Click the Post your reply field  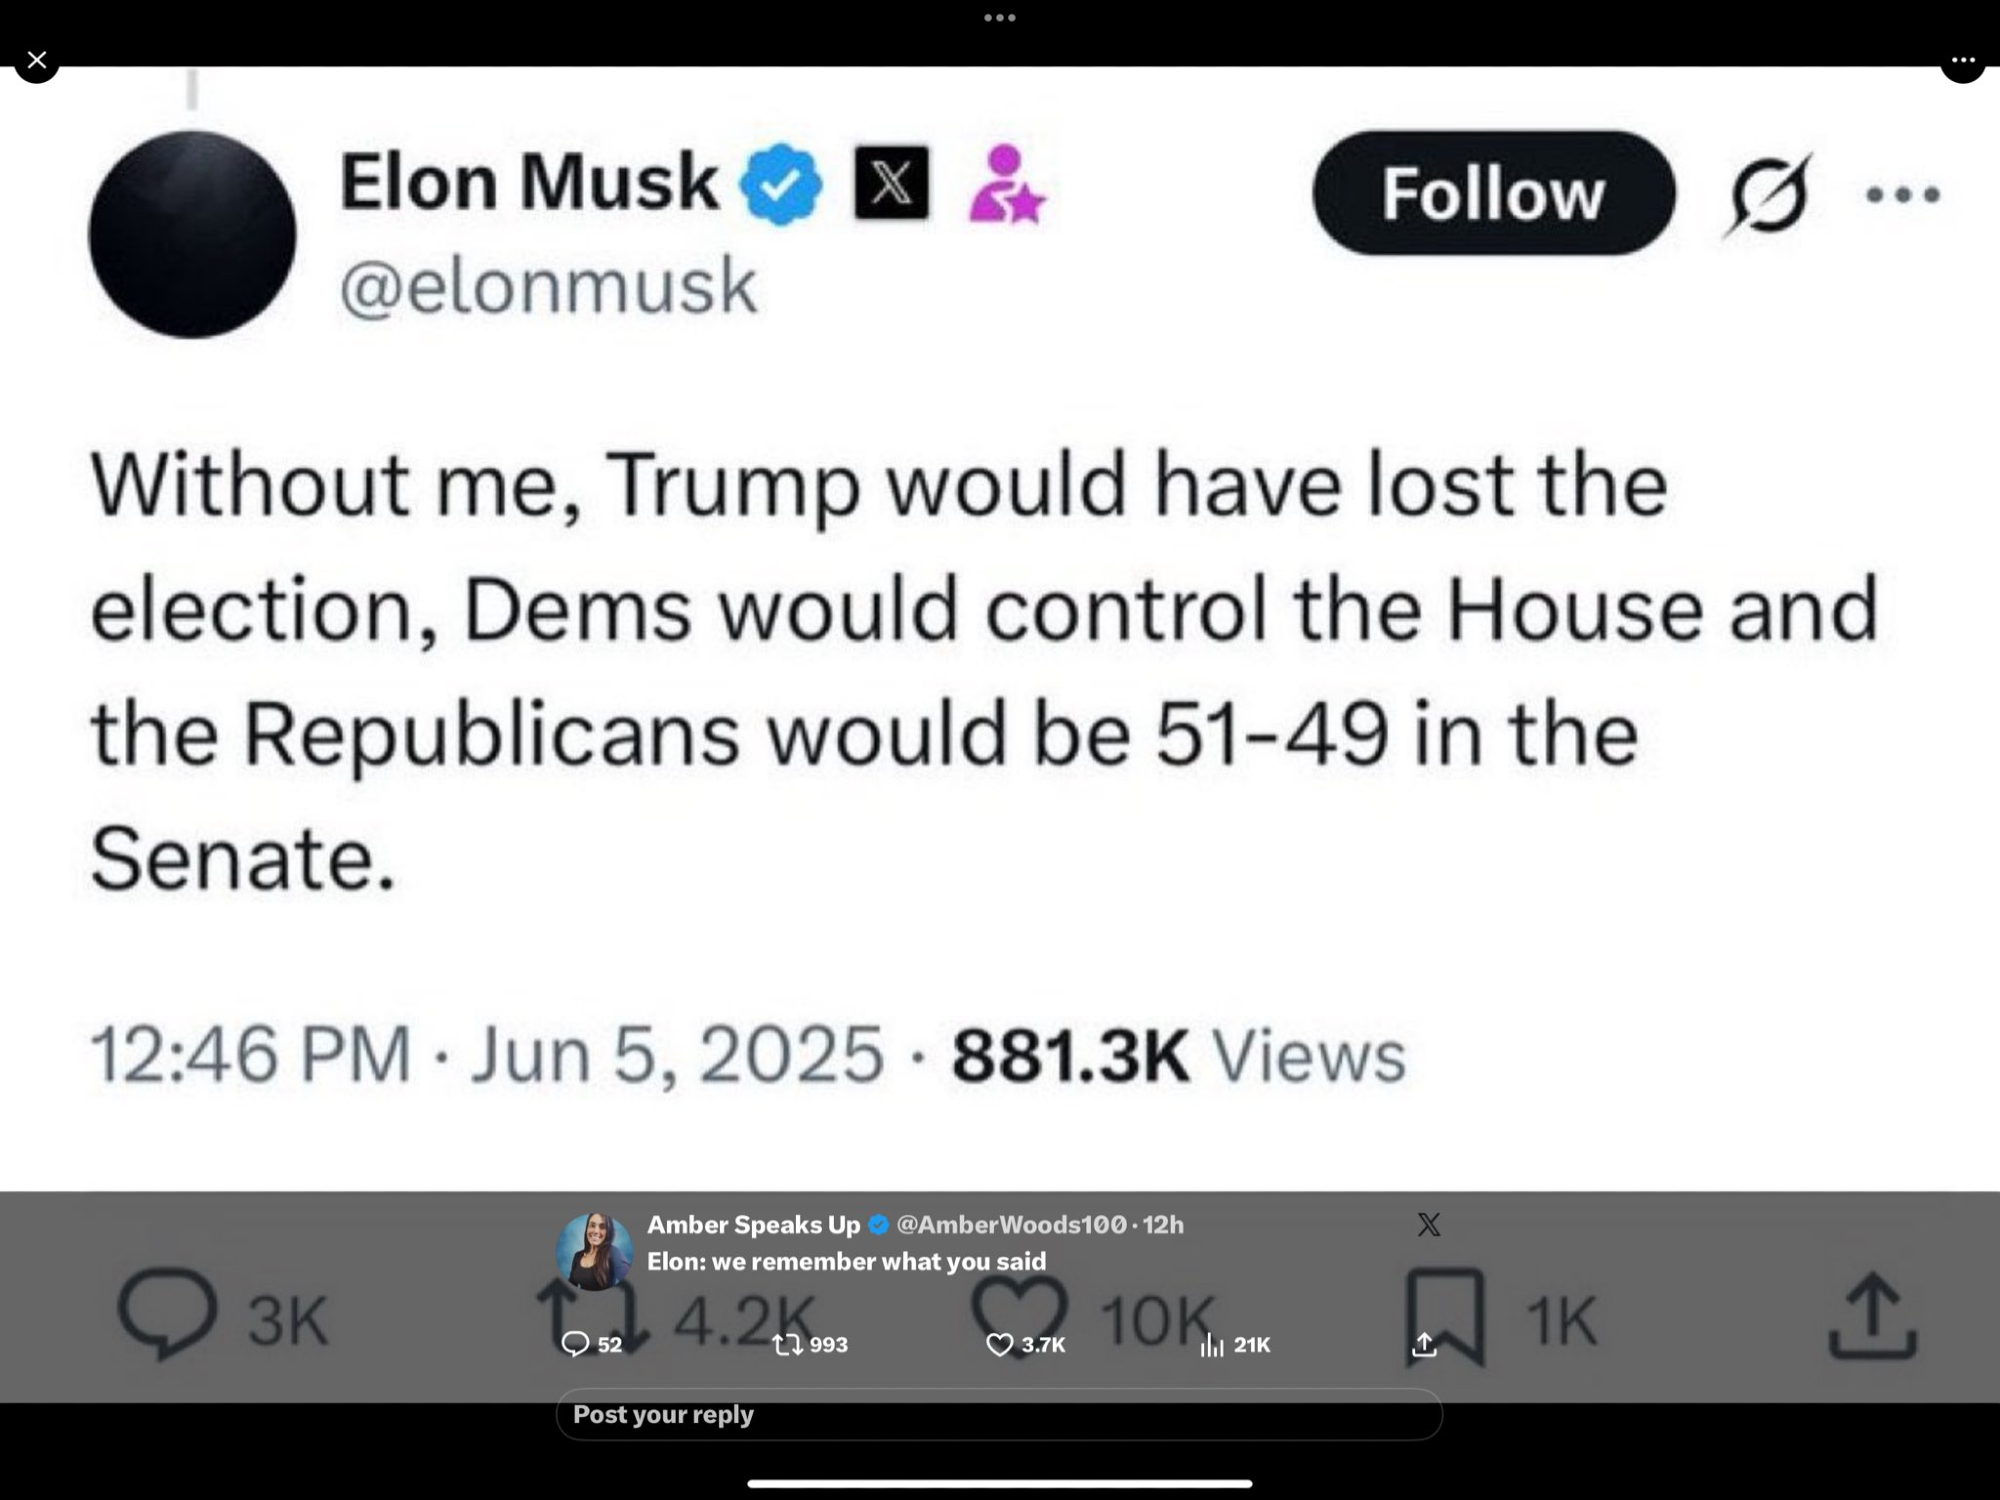point(998,1414)
